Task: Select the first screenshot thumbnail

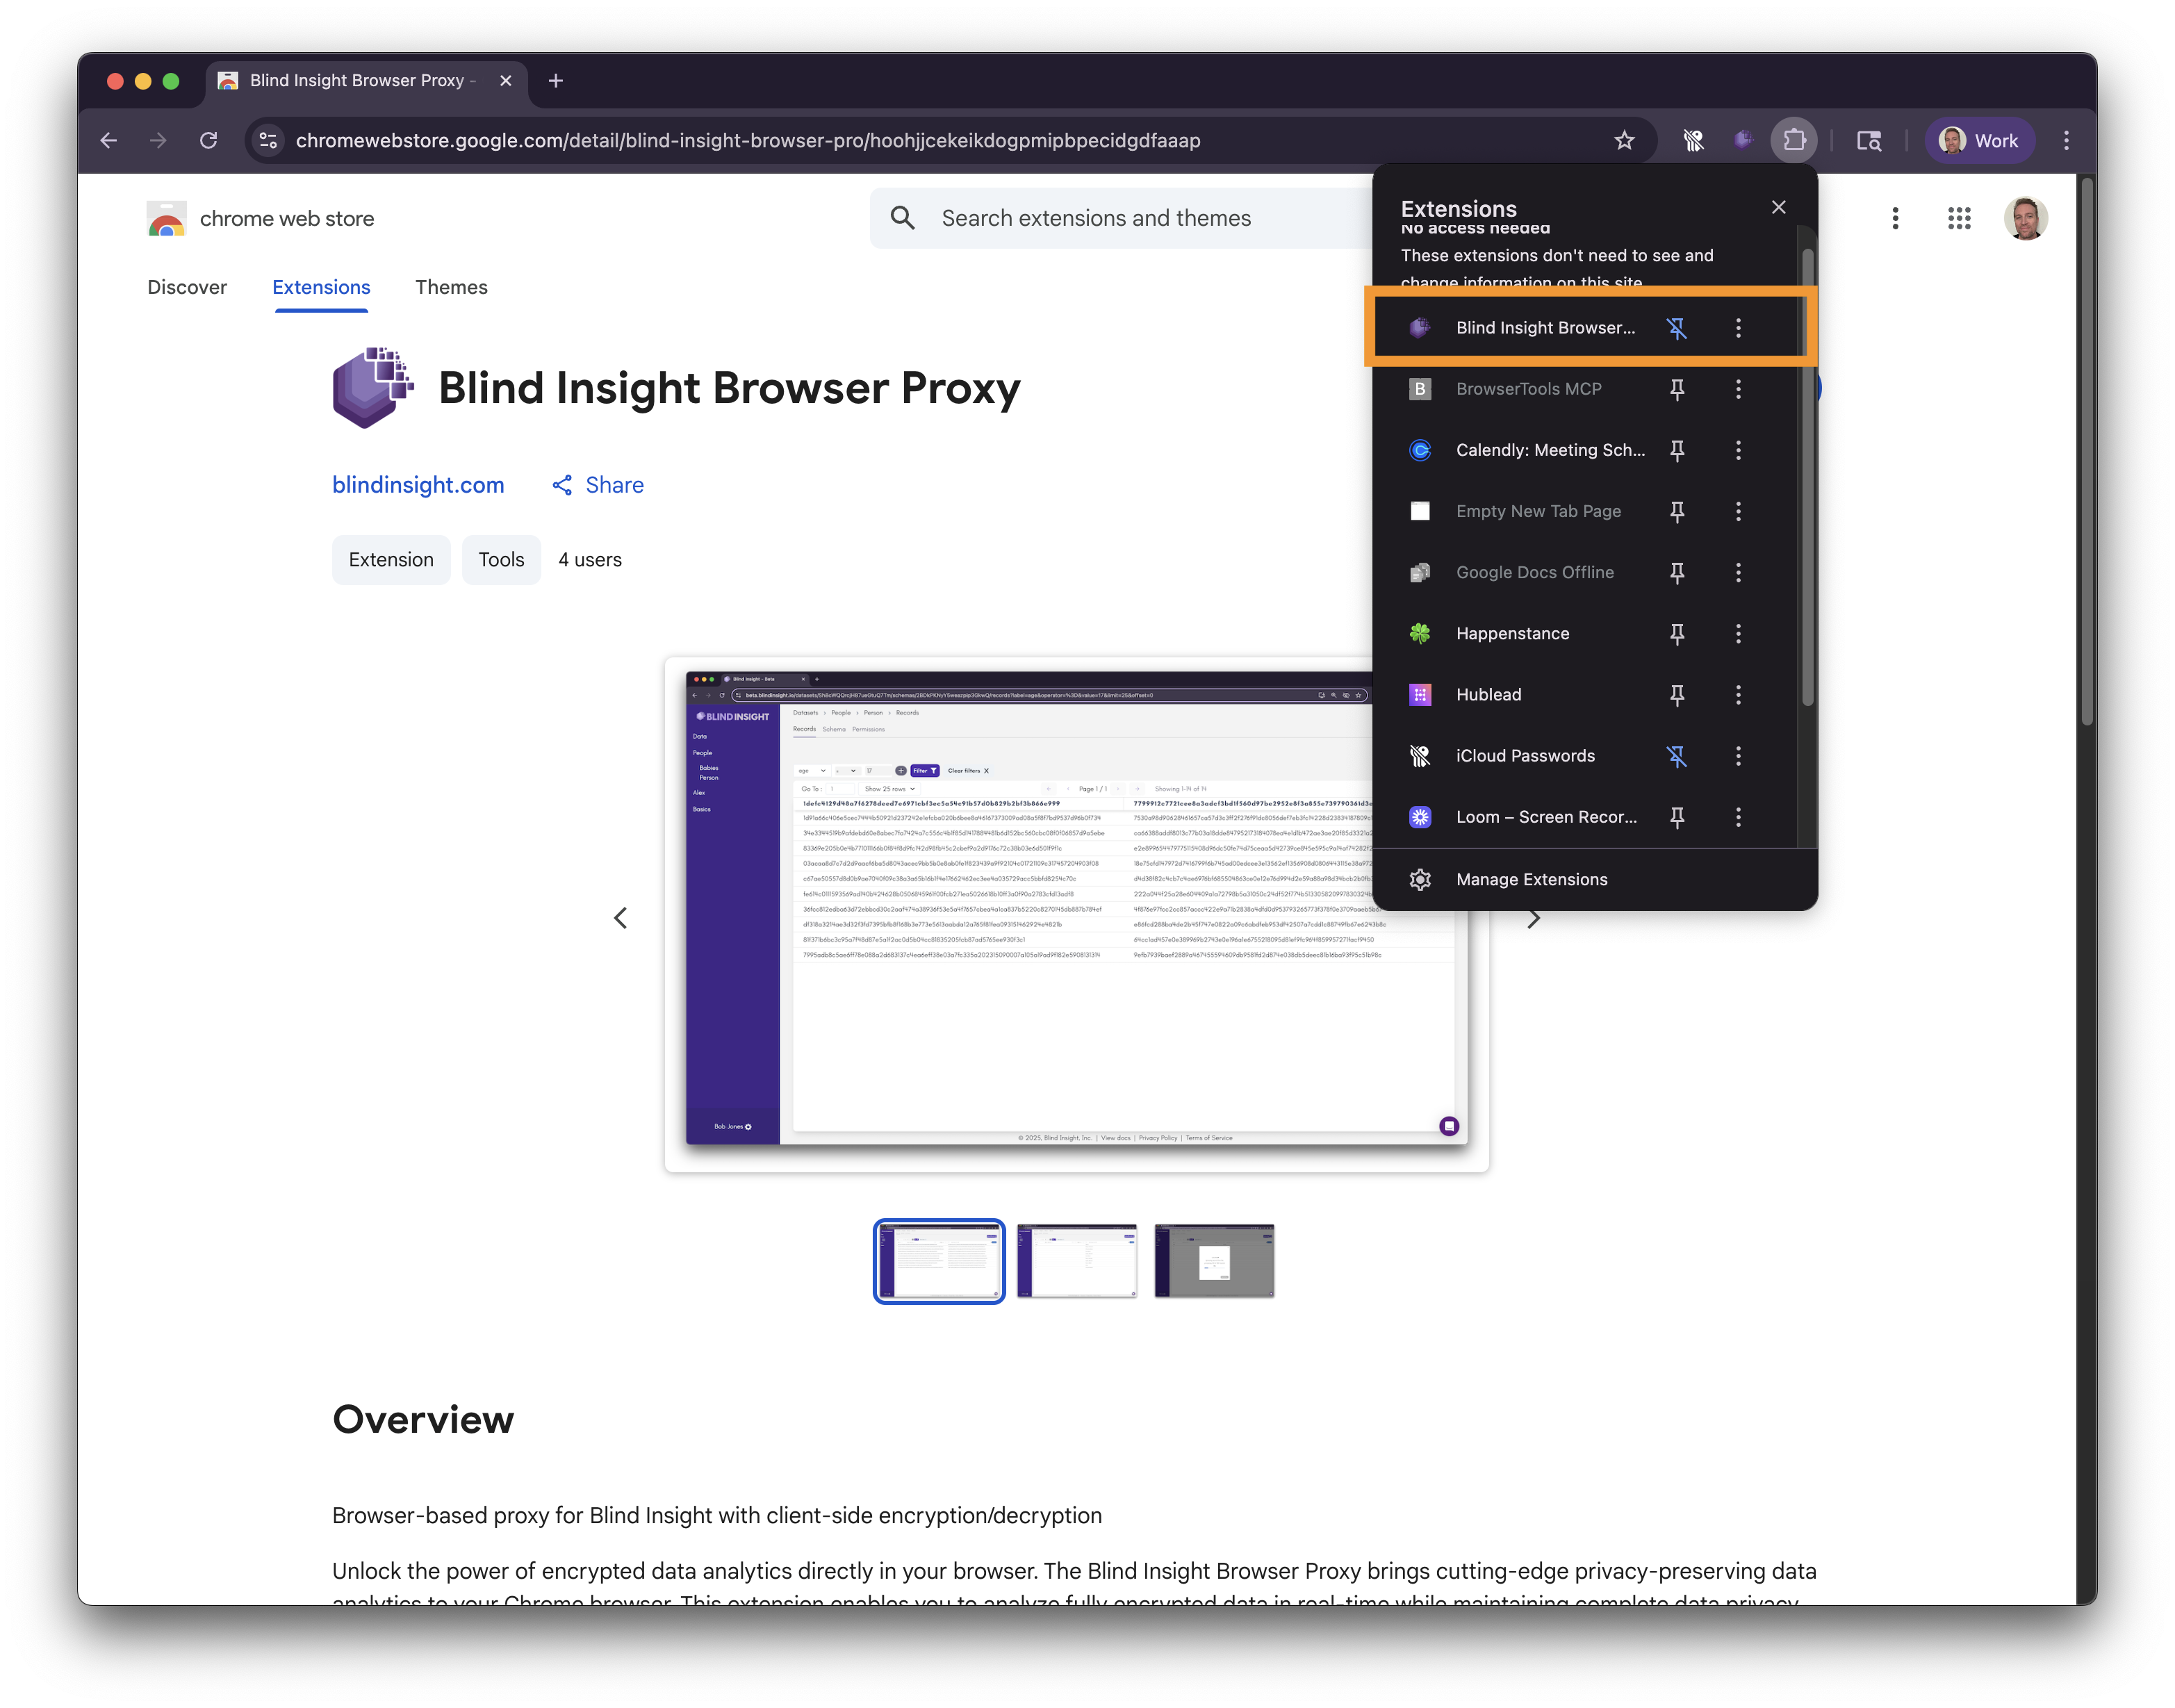Action: pyautogui.click(x=939, y=1261)
